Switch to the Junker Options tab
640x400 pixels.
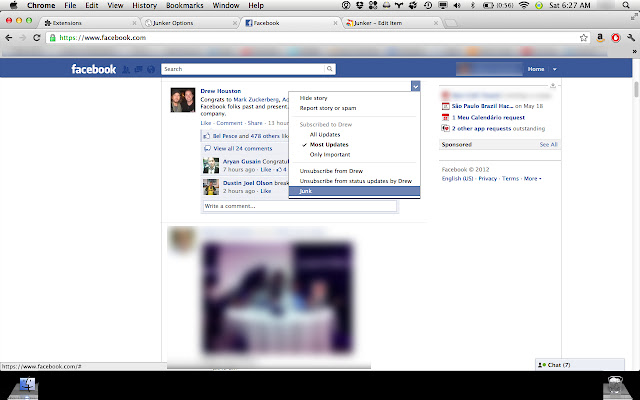point(190,23)
